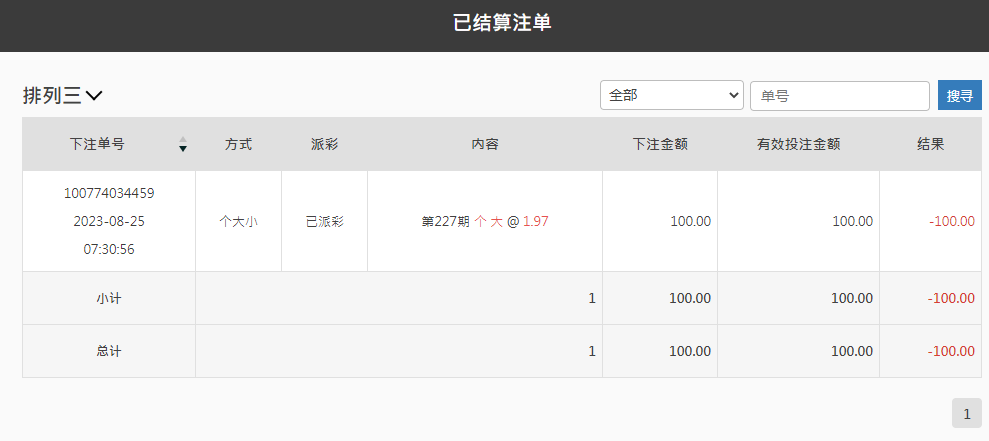This screenshot has height=441, width=989.
Task: Select bet order number 100774034459
Action: pyautogui.click(x=109, y=193)
